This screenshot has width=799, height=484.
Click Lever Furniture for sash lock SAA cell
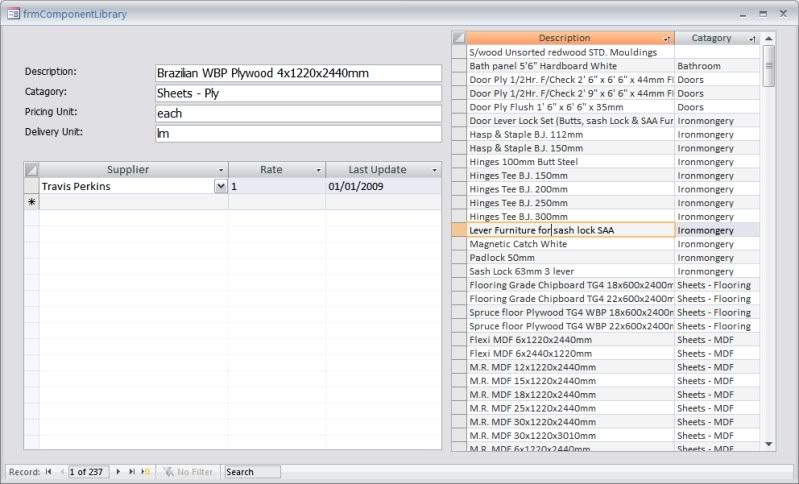pyautogui.click(x=570, y=230)
